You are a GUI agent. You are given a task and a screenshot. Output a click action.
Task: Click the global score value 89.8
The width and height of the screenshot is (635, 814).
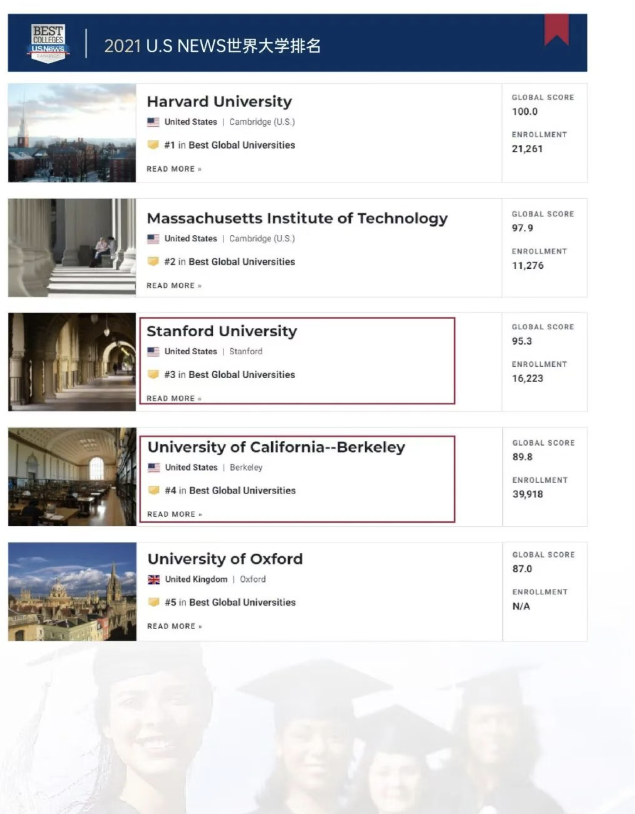tap(522, 457)
